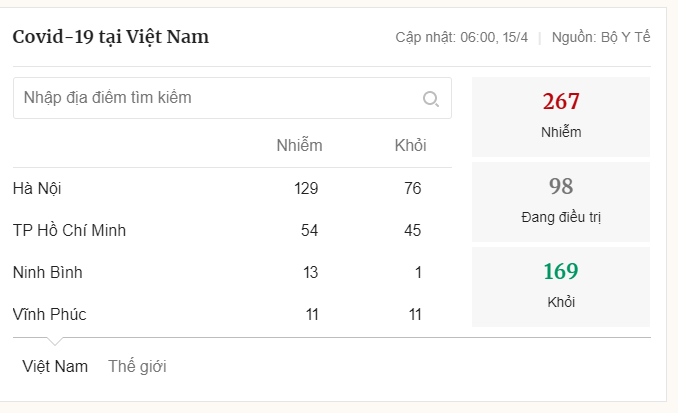Click the Khỏi column header
678x413 pixels.
[410, 145]
